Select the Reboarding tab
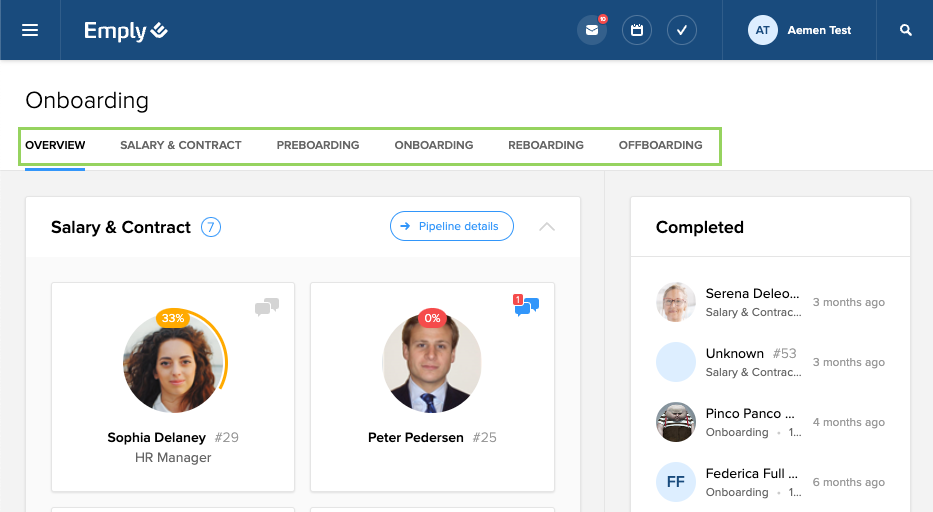933x512 pixels. (x=546, y=145)
